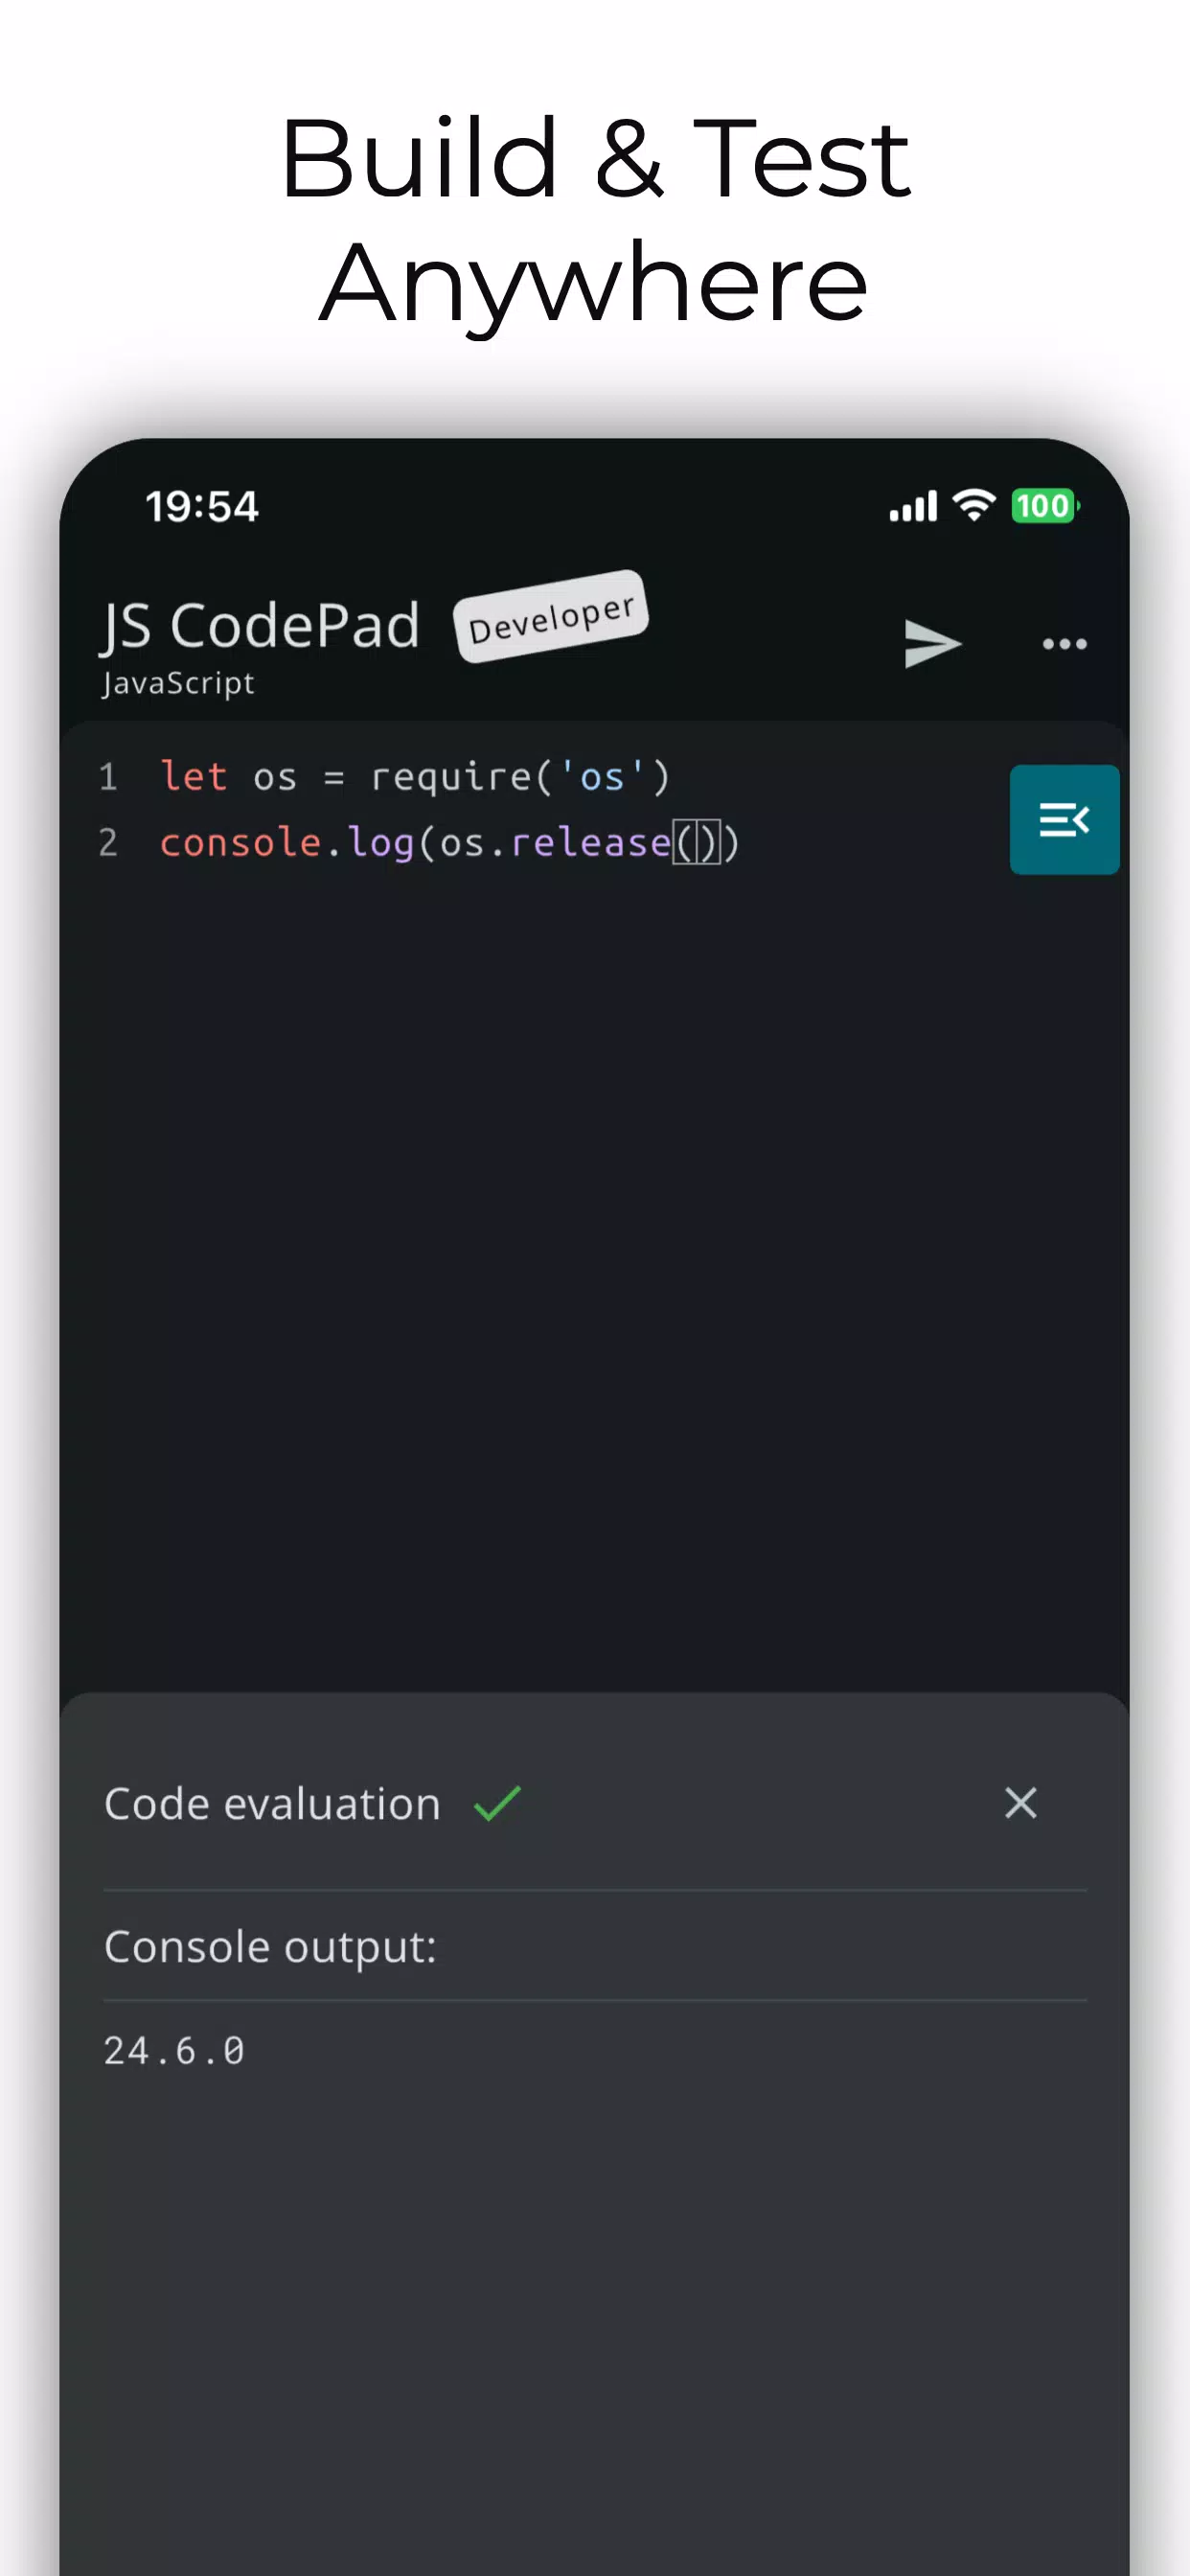Click line number 2 in the gutter

click(x=108, y=843)
